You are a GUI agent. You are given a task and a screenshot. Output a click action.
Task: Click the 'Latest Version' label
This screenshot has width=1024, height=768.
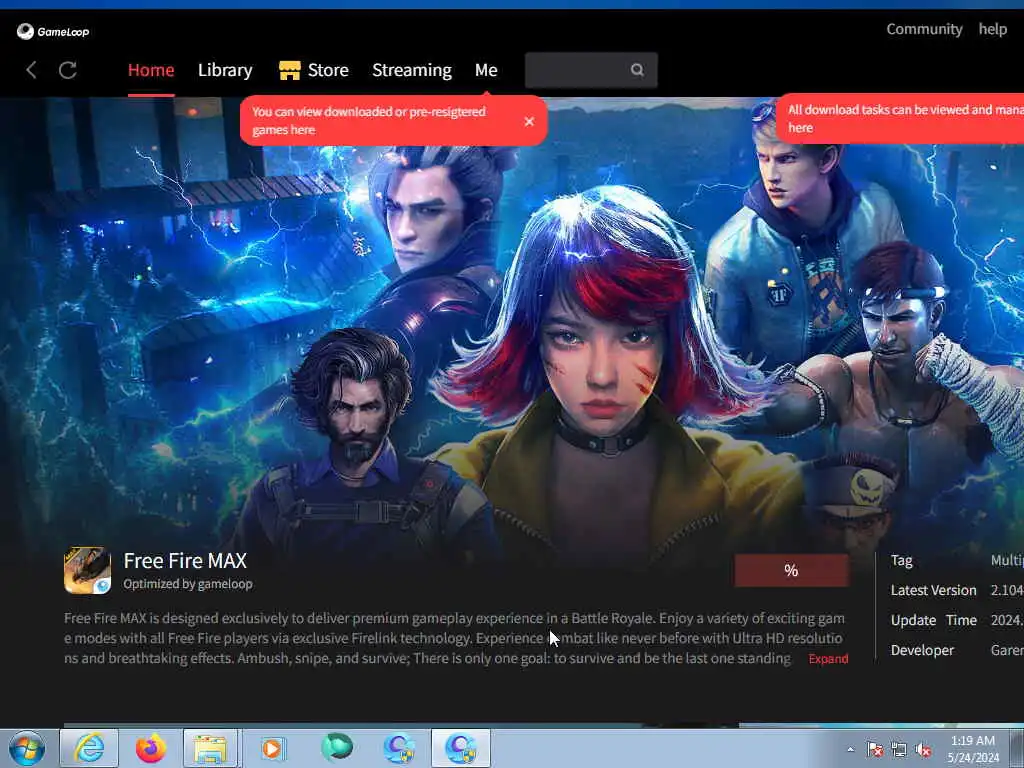[933, 590]
